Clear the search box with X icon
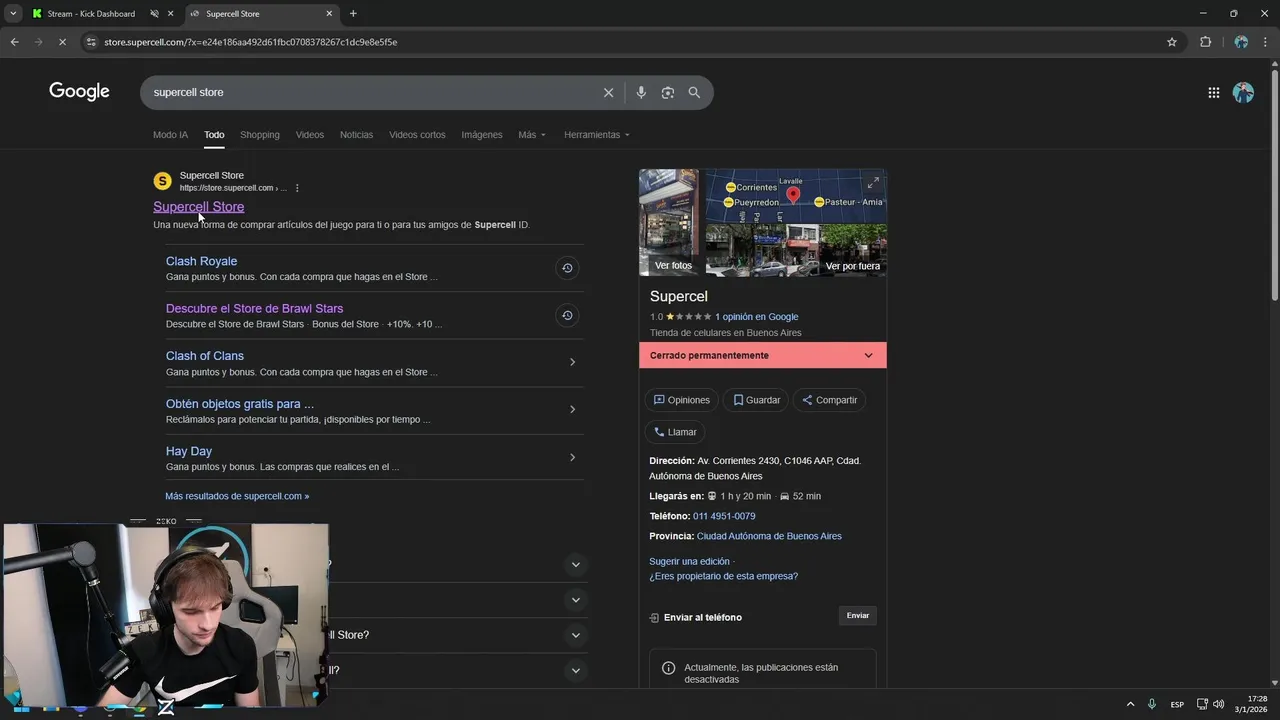Viewport: 1280px width, 720px height. [608, 92]
